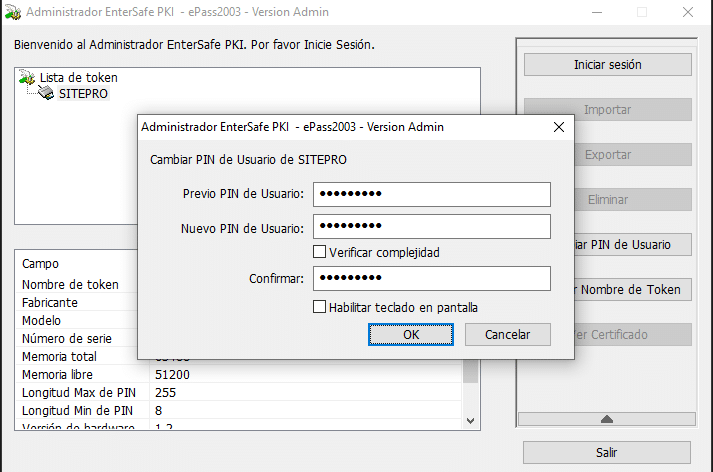The image size is (713, 472).
Task: Toggle Habilitar teclado en pantalla checkbox
Action: pos(320,307)
